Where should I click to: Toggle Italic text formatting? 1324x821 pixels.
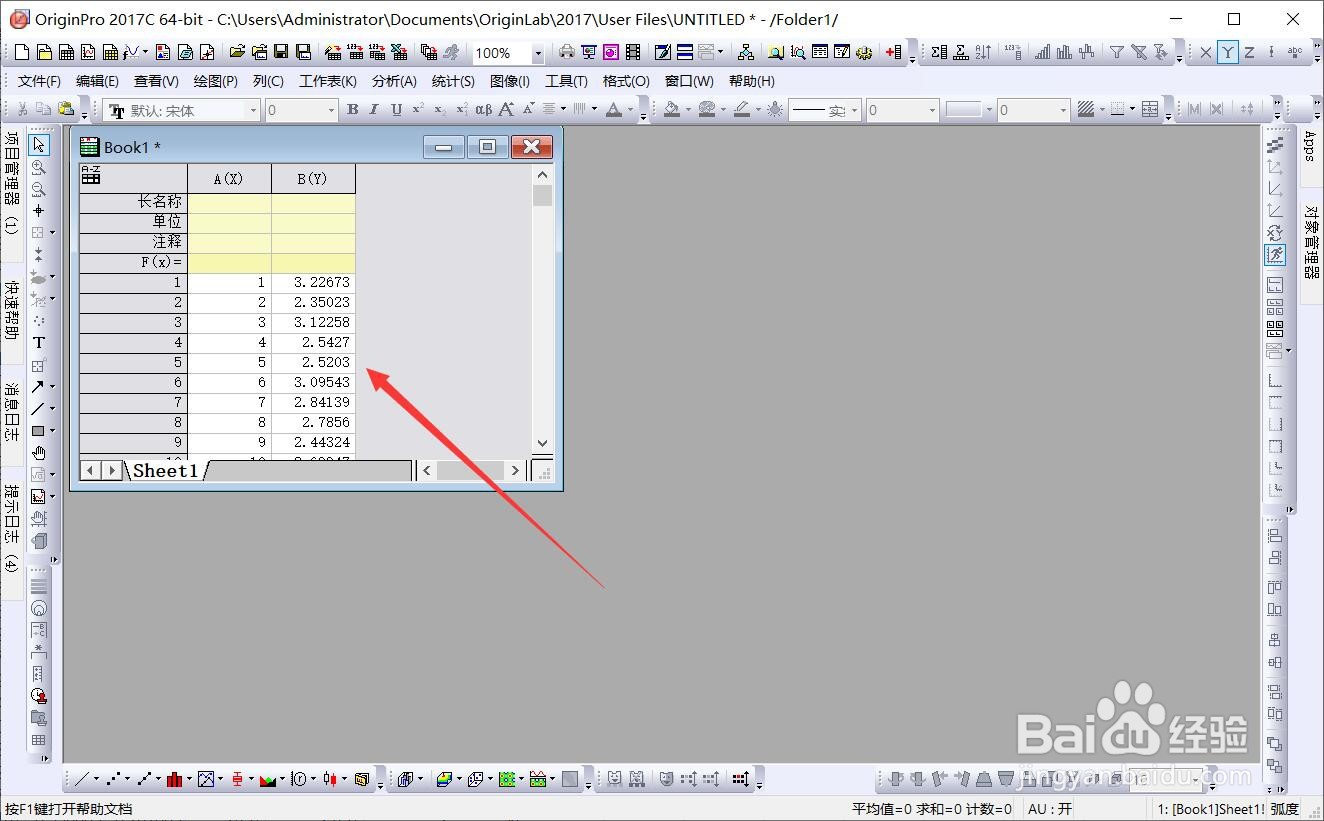click(x=374, y=110)
